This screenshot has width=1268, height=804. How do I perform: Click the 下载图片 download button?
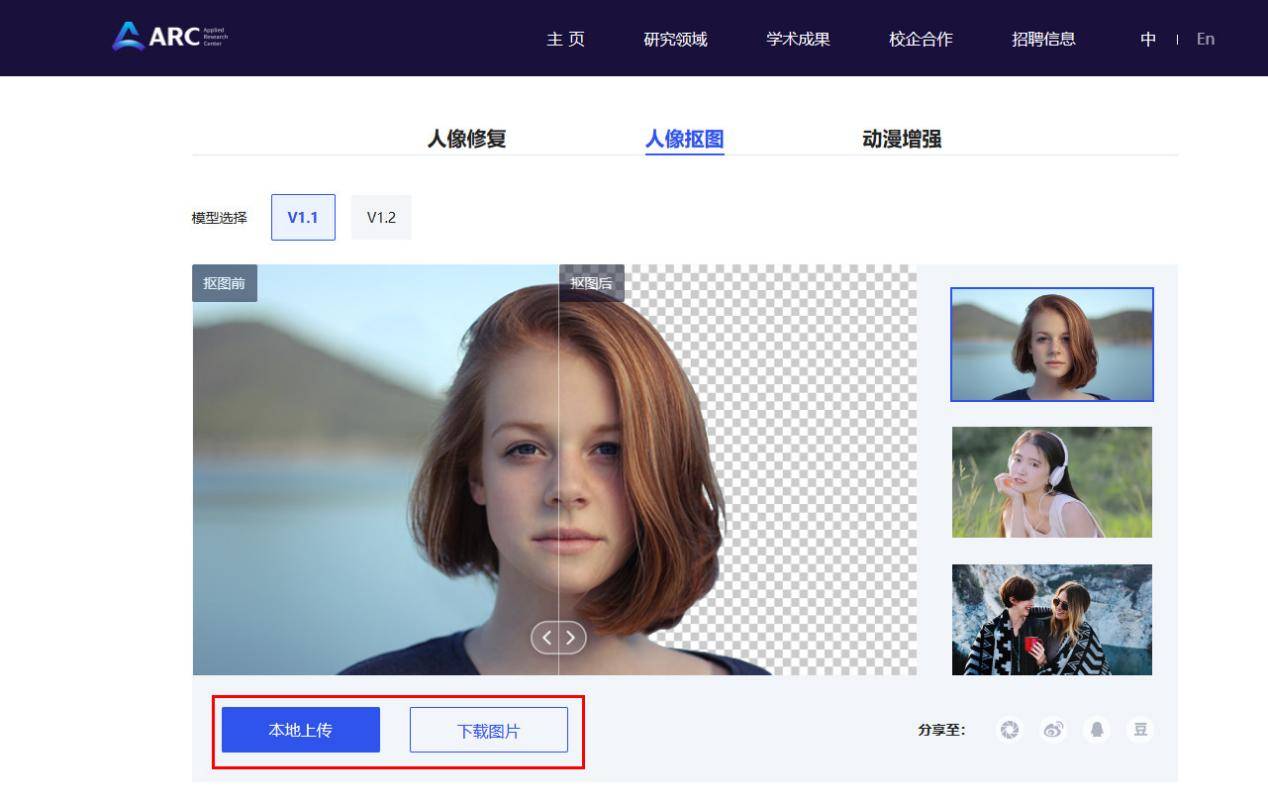[489, 730]
